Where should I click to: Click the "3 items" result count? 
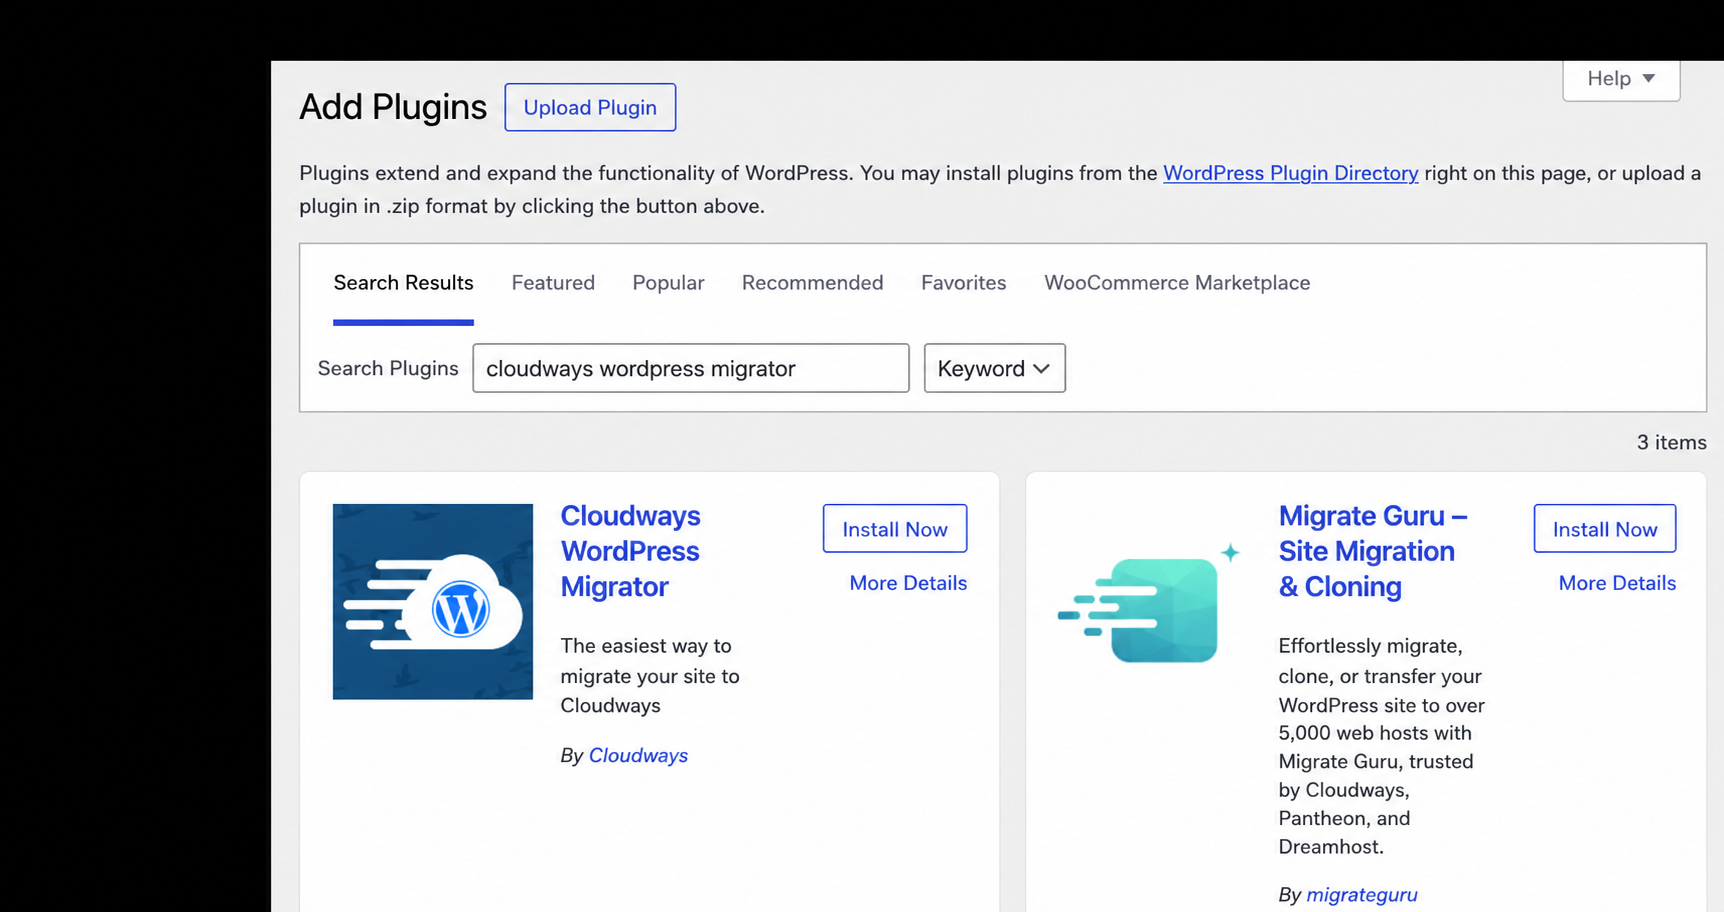(x=1671, y=442)
